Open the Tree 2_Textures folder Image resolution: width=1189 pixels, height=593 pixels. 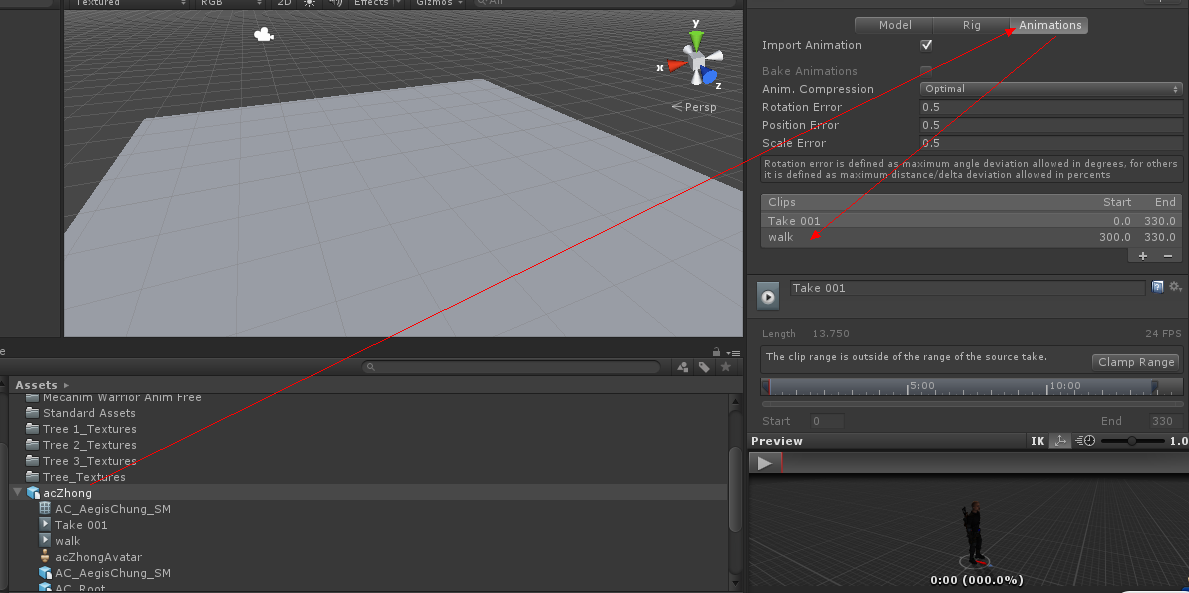coord(89,445)
